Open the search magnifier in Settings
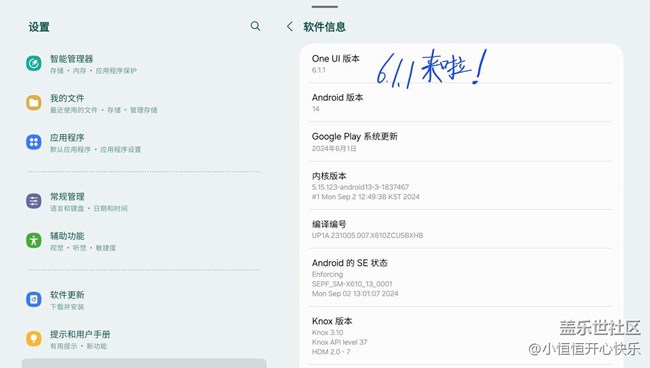This screenshot has width=650, height=368. [255, 26]
